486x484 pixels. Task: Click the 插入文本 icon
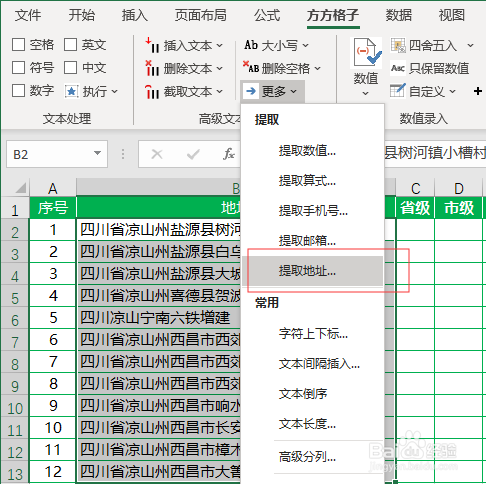(x=152, y=45)
